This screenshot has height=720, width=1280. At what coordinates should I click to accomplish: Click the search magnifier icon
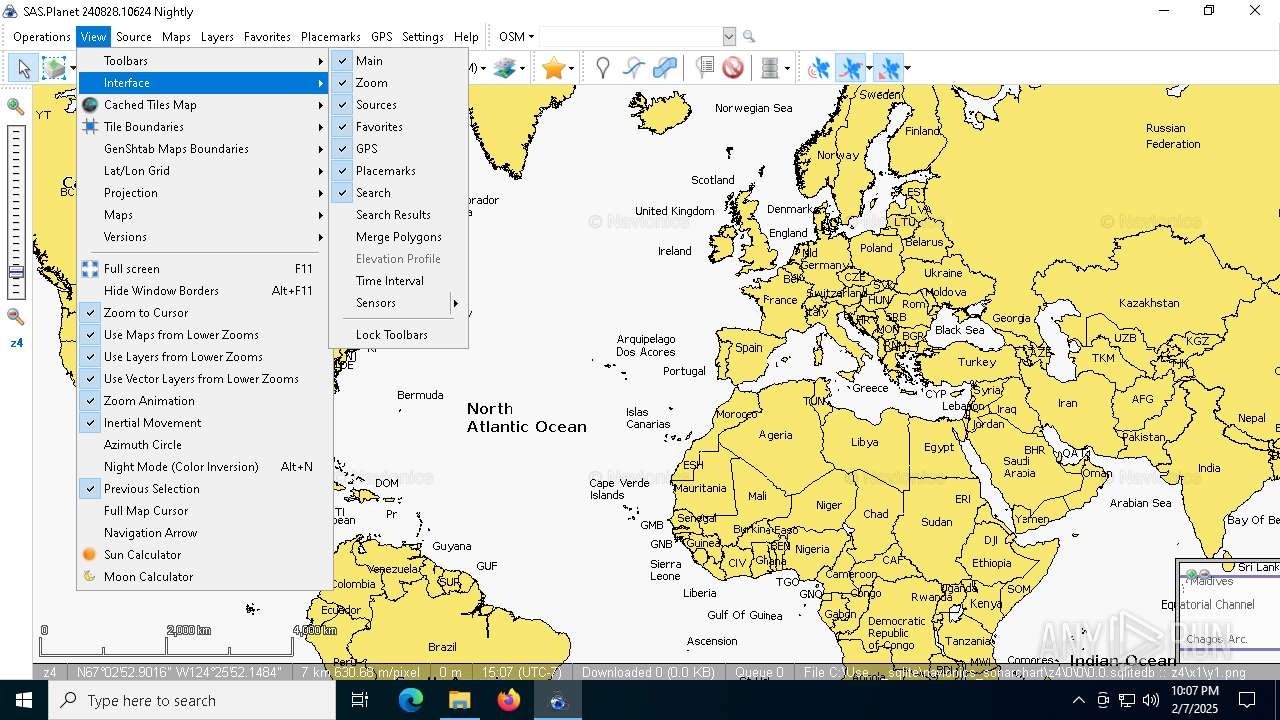click(749, 37)
